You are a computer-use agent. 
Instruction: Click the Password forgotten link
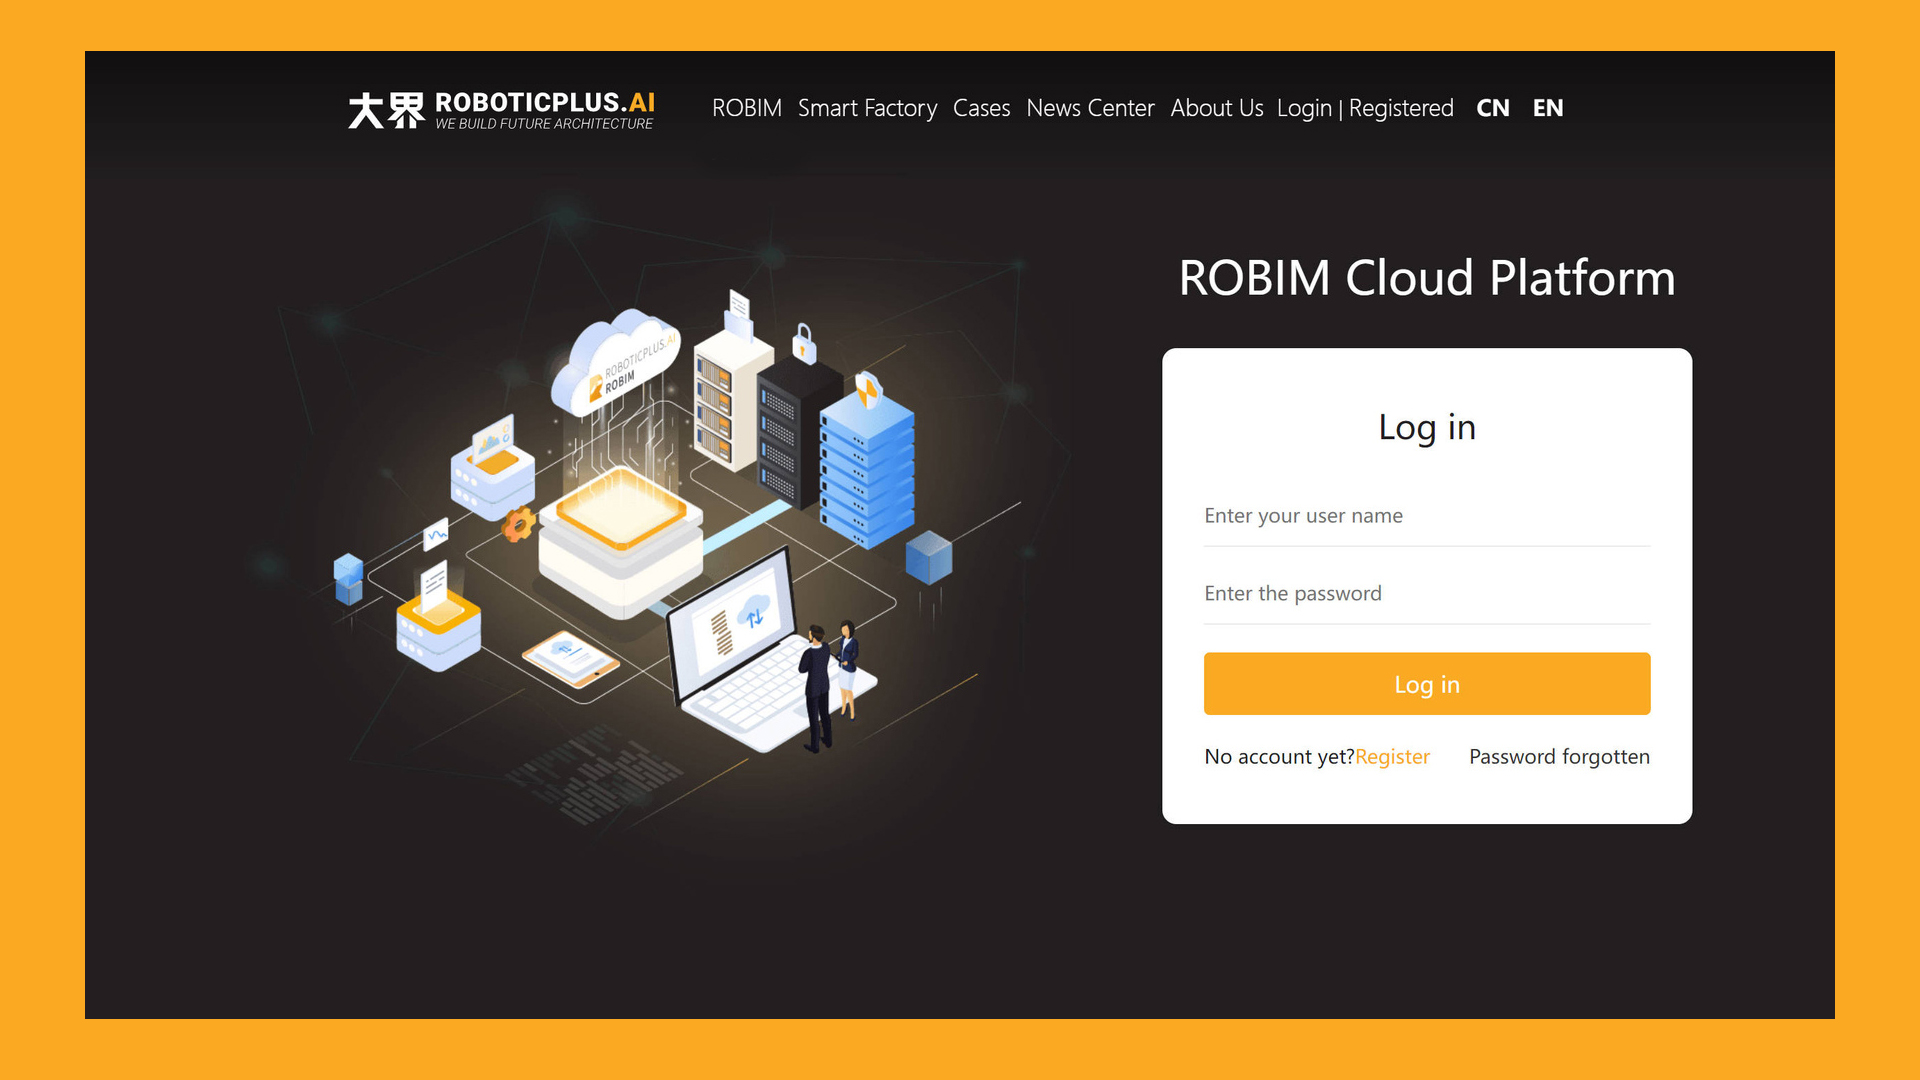(1559, 757)
